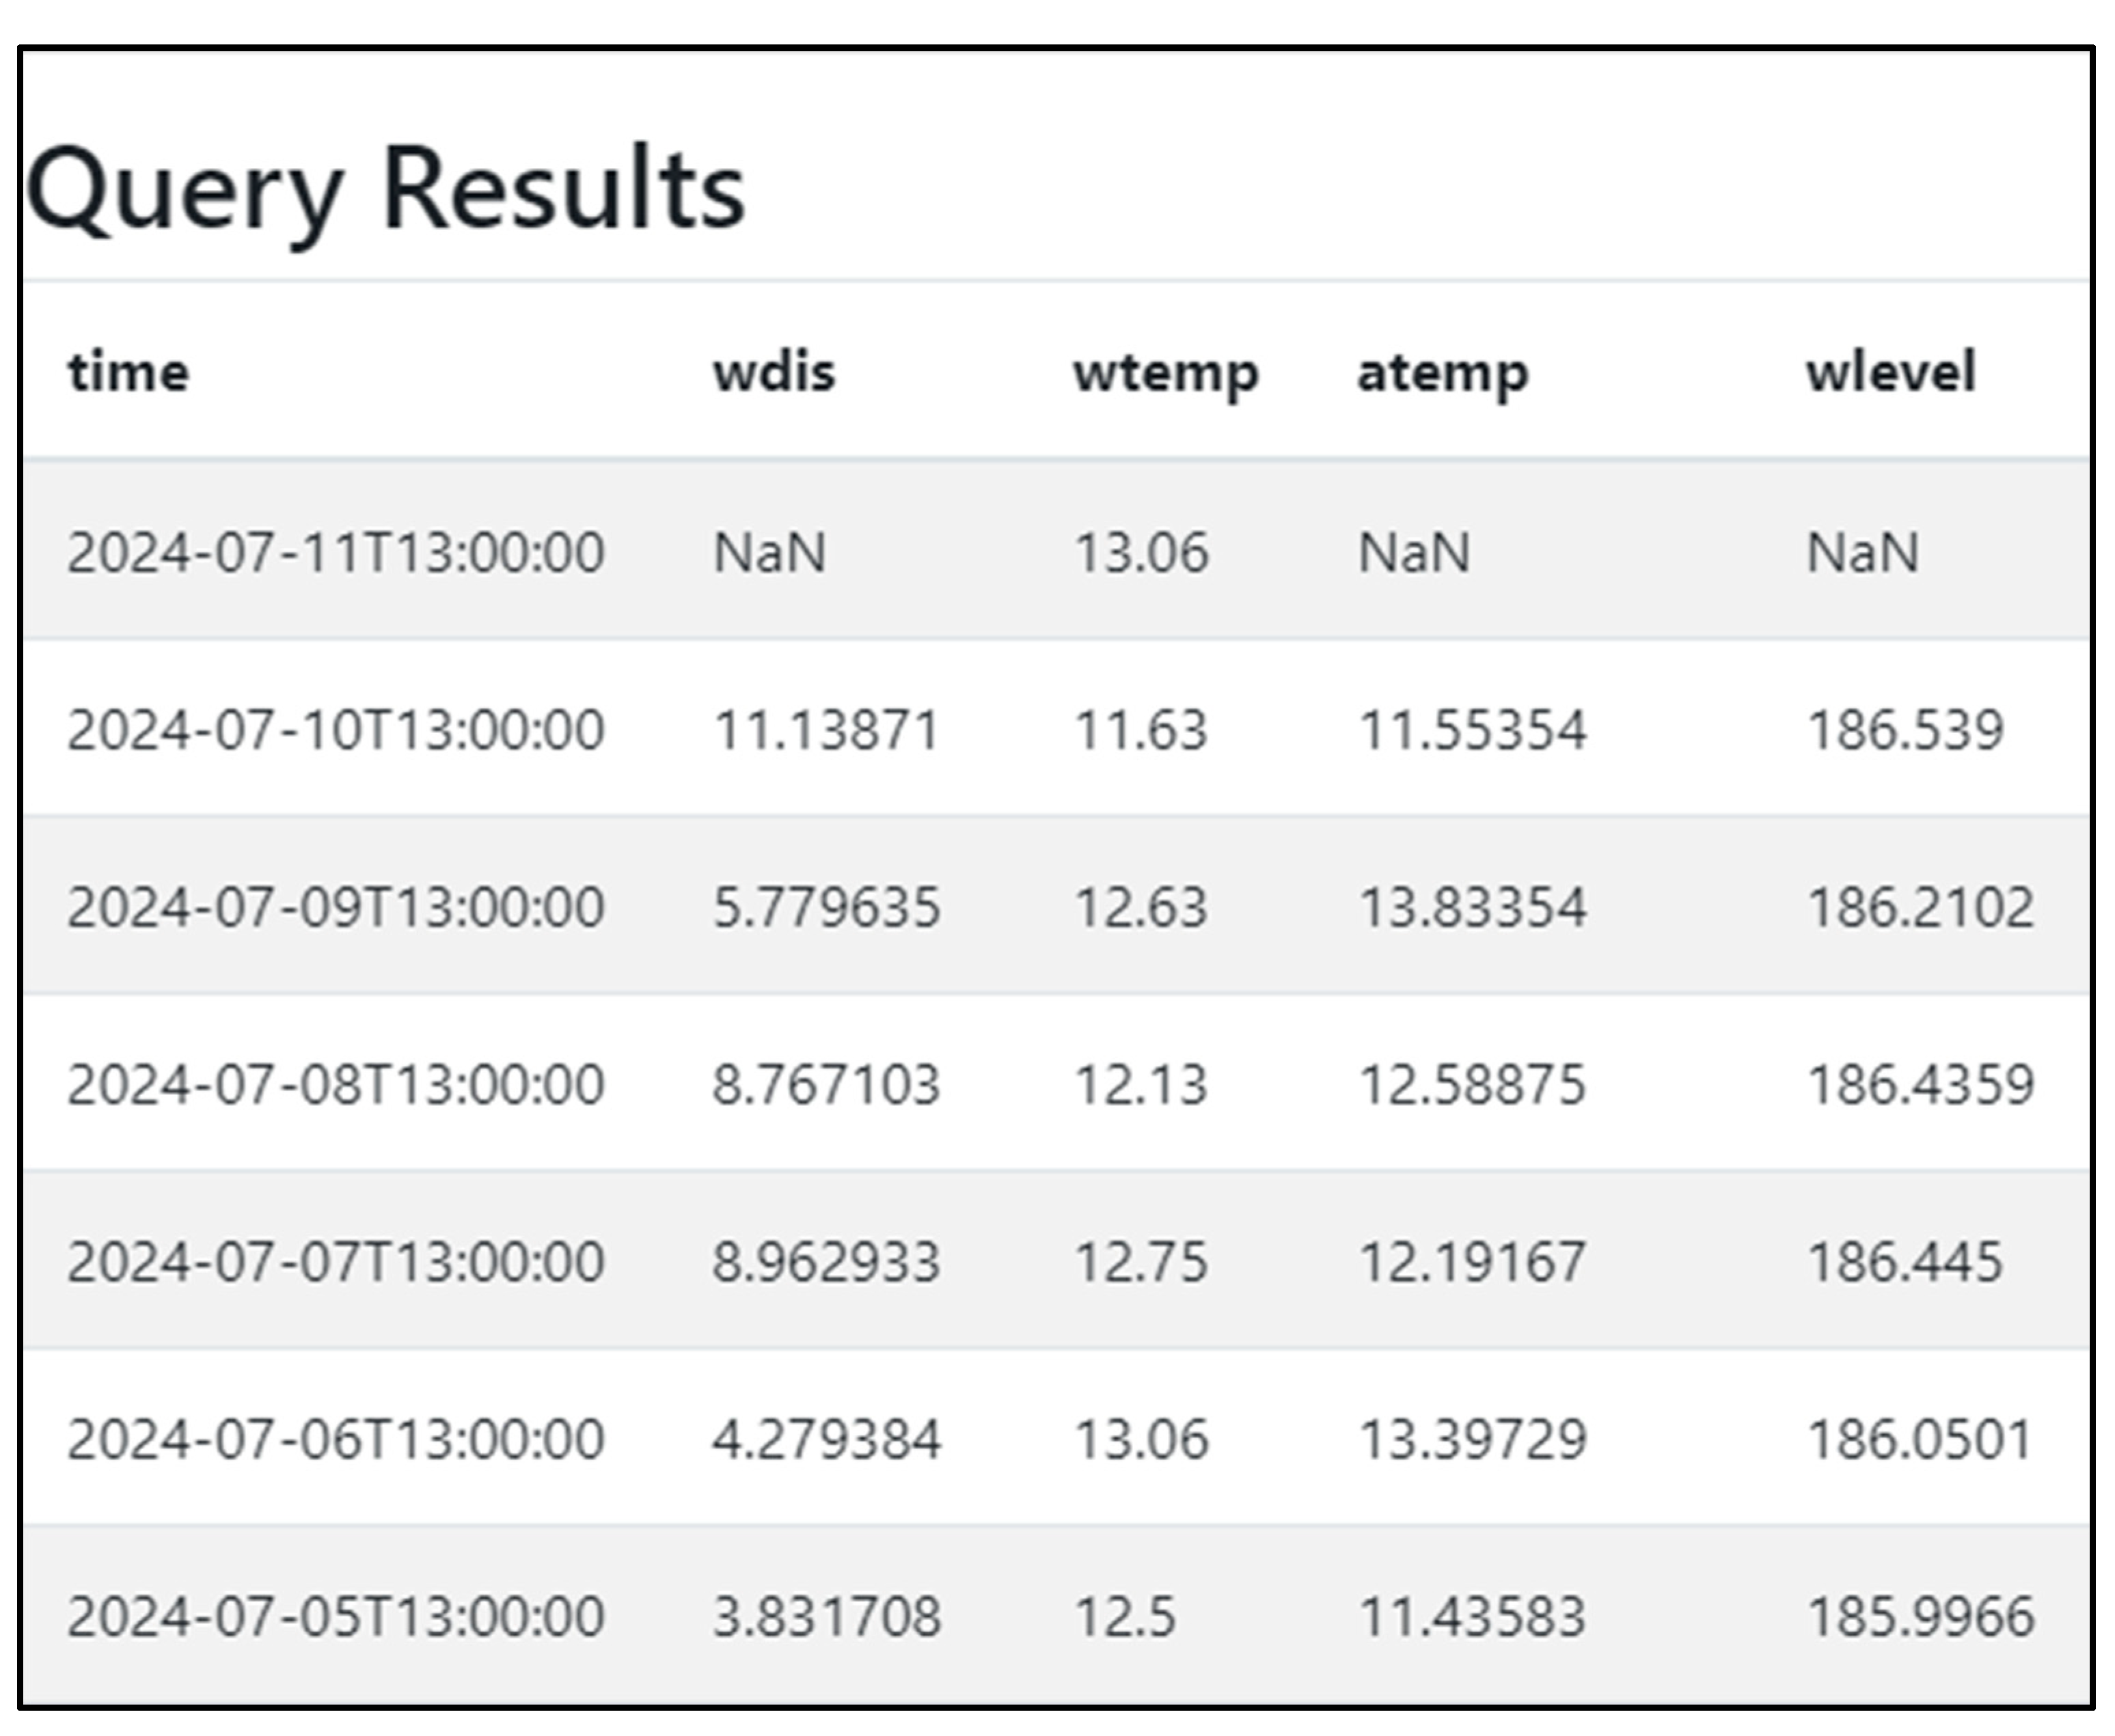
Task: Click the wdis value 11.13871
Action: click(x=826, y=729)
